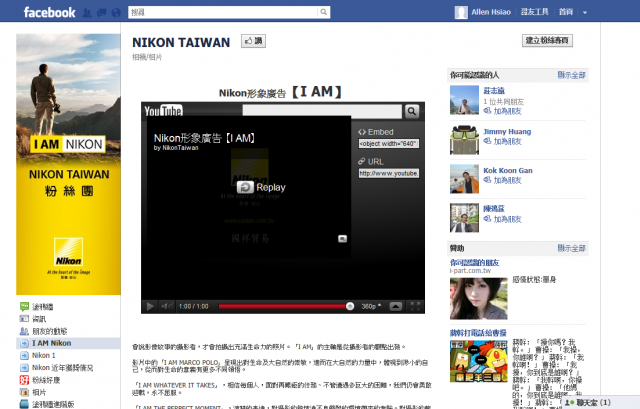The image size is (640, 409).
Task: Click the Home link in top bar
Action: coord(566,12)
